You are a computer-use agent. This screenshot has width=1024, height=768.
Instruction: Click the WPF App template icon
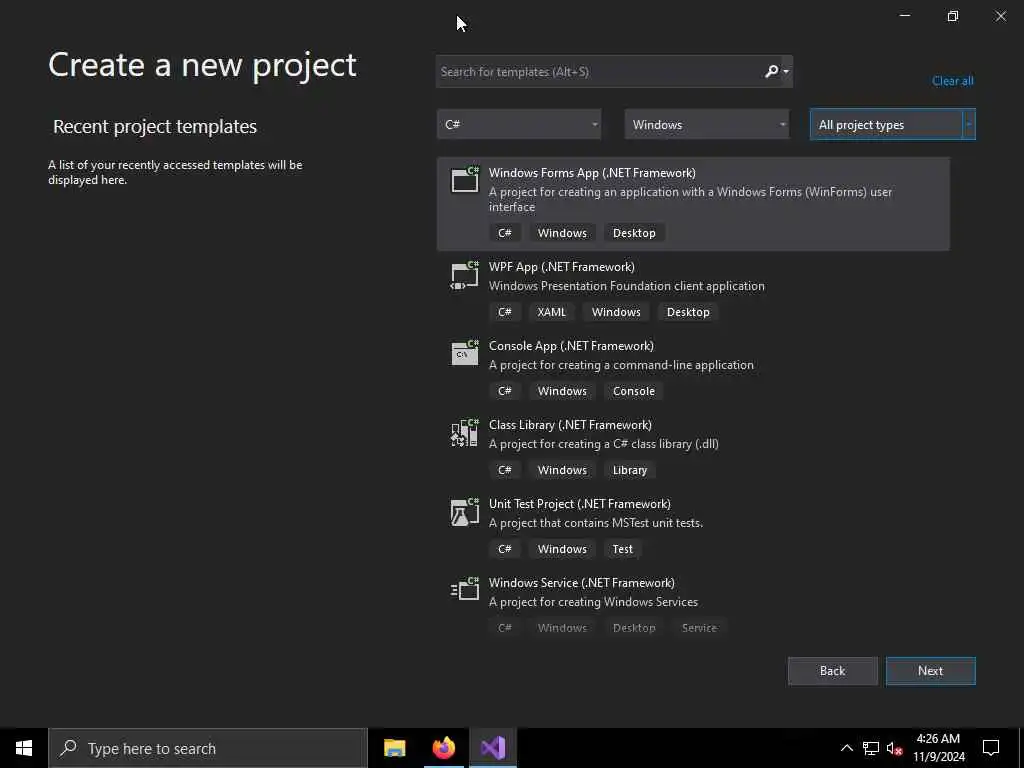465,275
